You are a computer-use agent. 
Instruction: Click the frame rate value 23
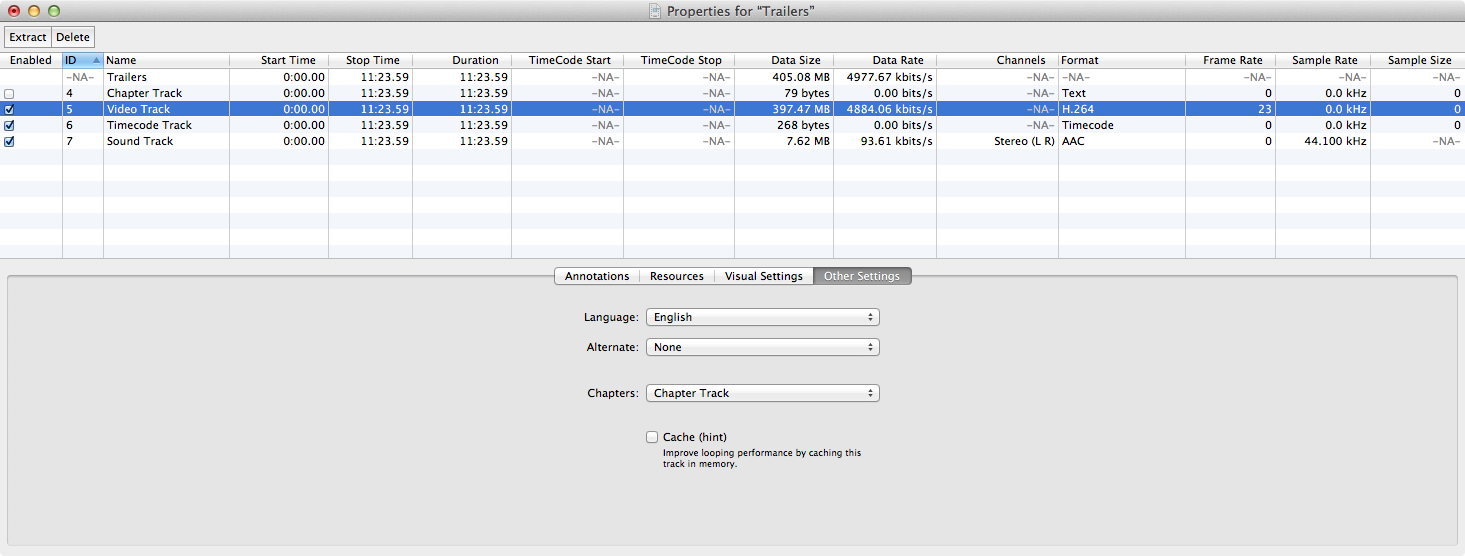(x=1265, y=109)
